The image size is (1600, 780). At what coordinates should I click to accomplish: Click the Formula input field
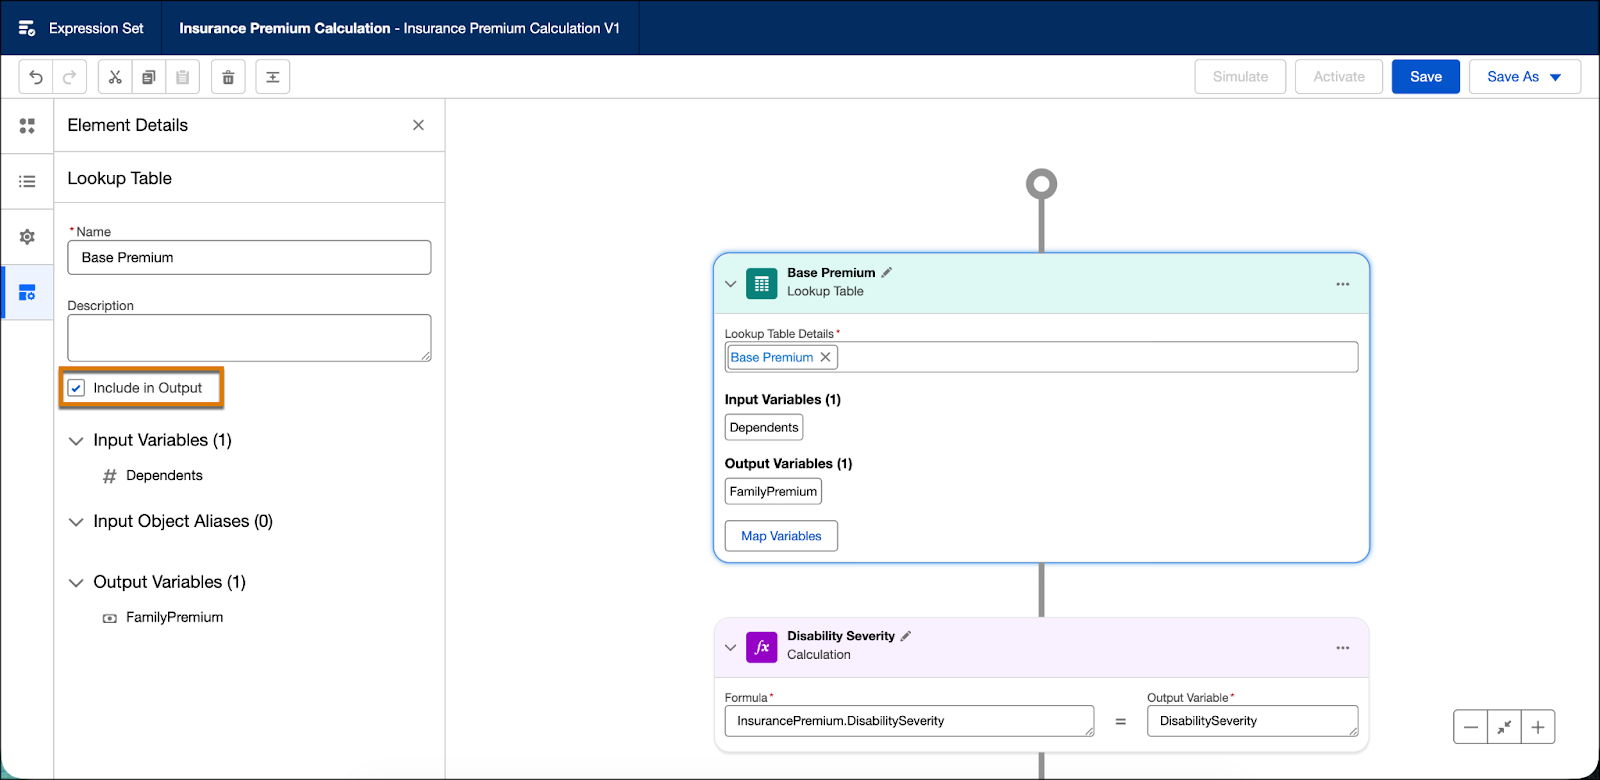(x=909, y=721)
